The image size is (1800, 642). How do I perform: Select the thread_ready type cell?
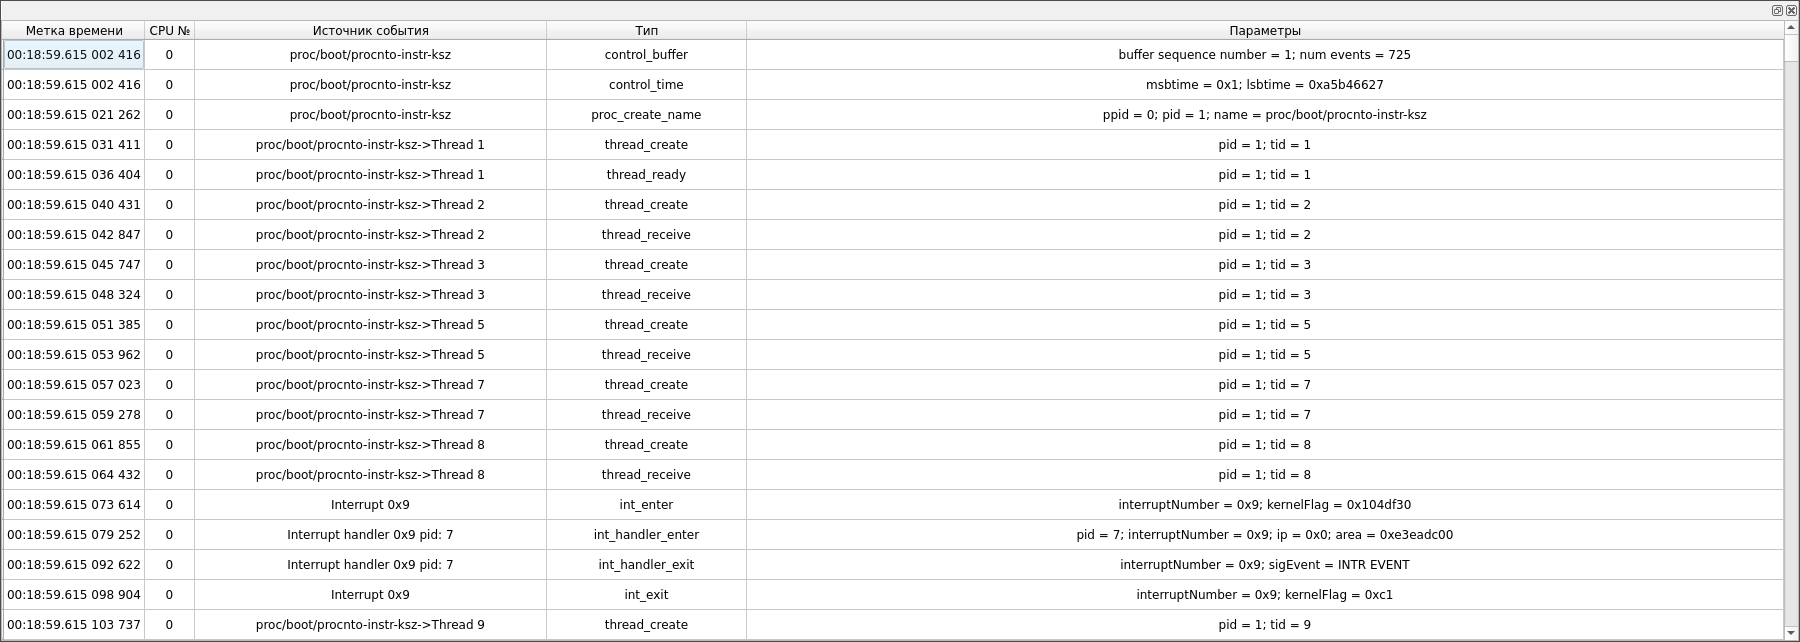coord(646,175)
